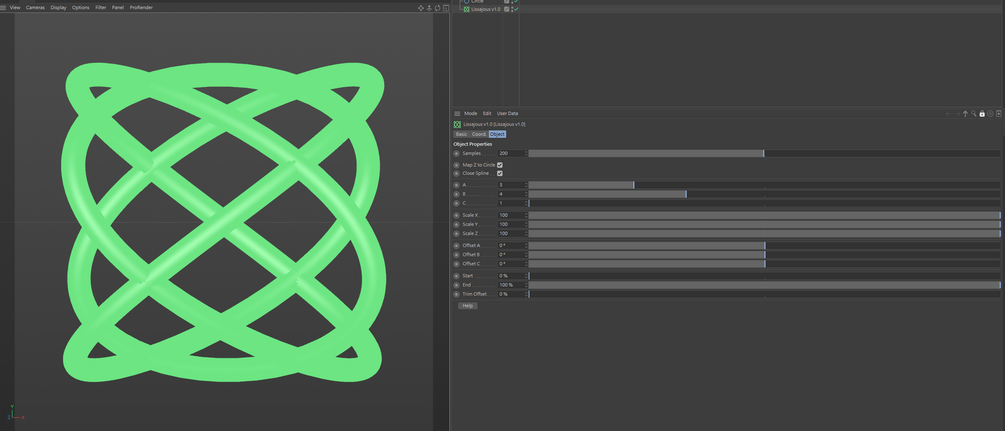The image size is (1005, 431).
Task: Click the Map Z to Circle keyframe circle
Action: point(456,165)
